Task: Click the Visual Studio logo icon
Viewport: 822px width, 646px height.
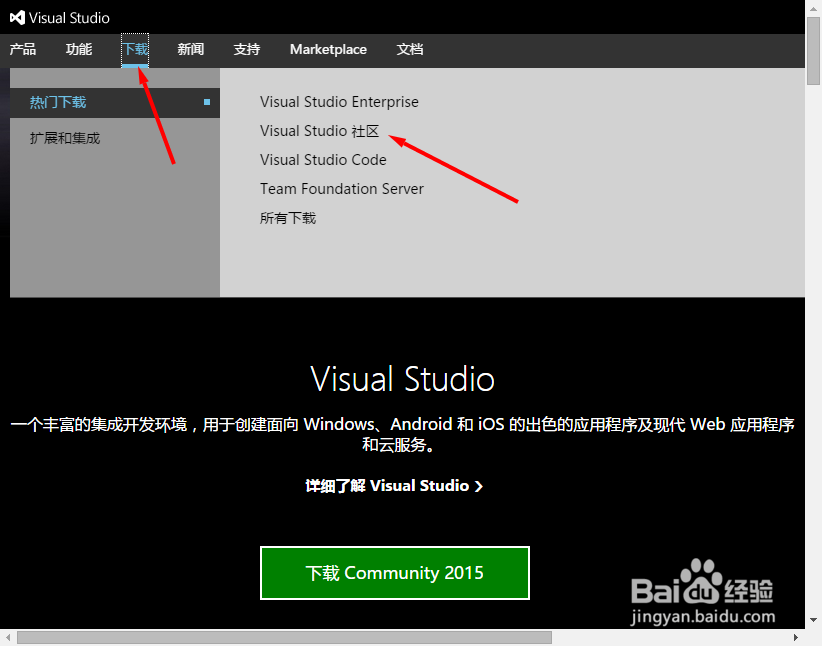Action: (x=18, y=17)
